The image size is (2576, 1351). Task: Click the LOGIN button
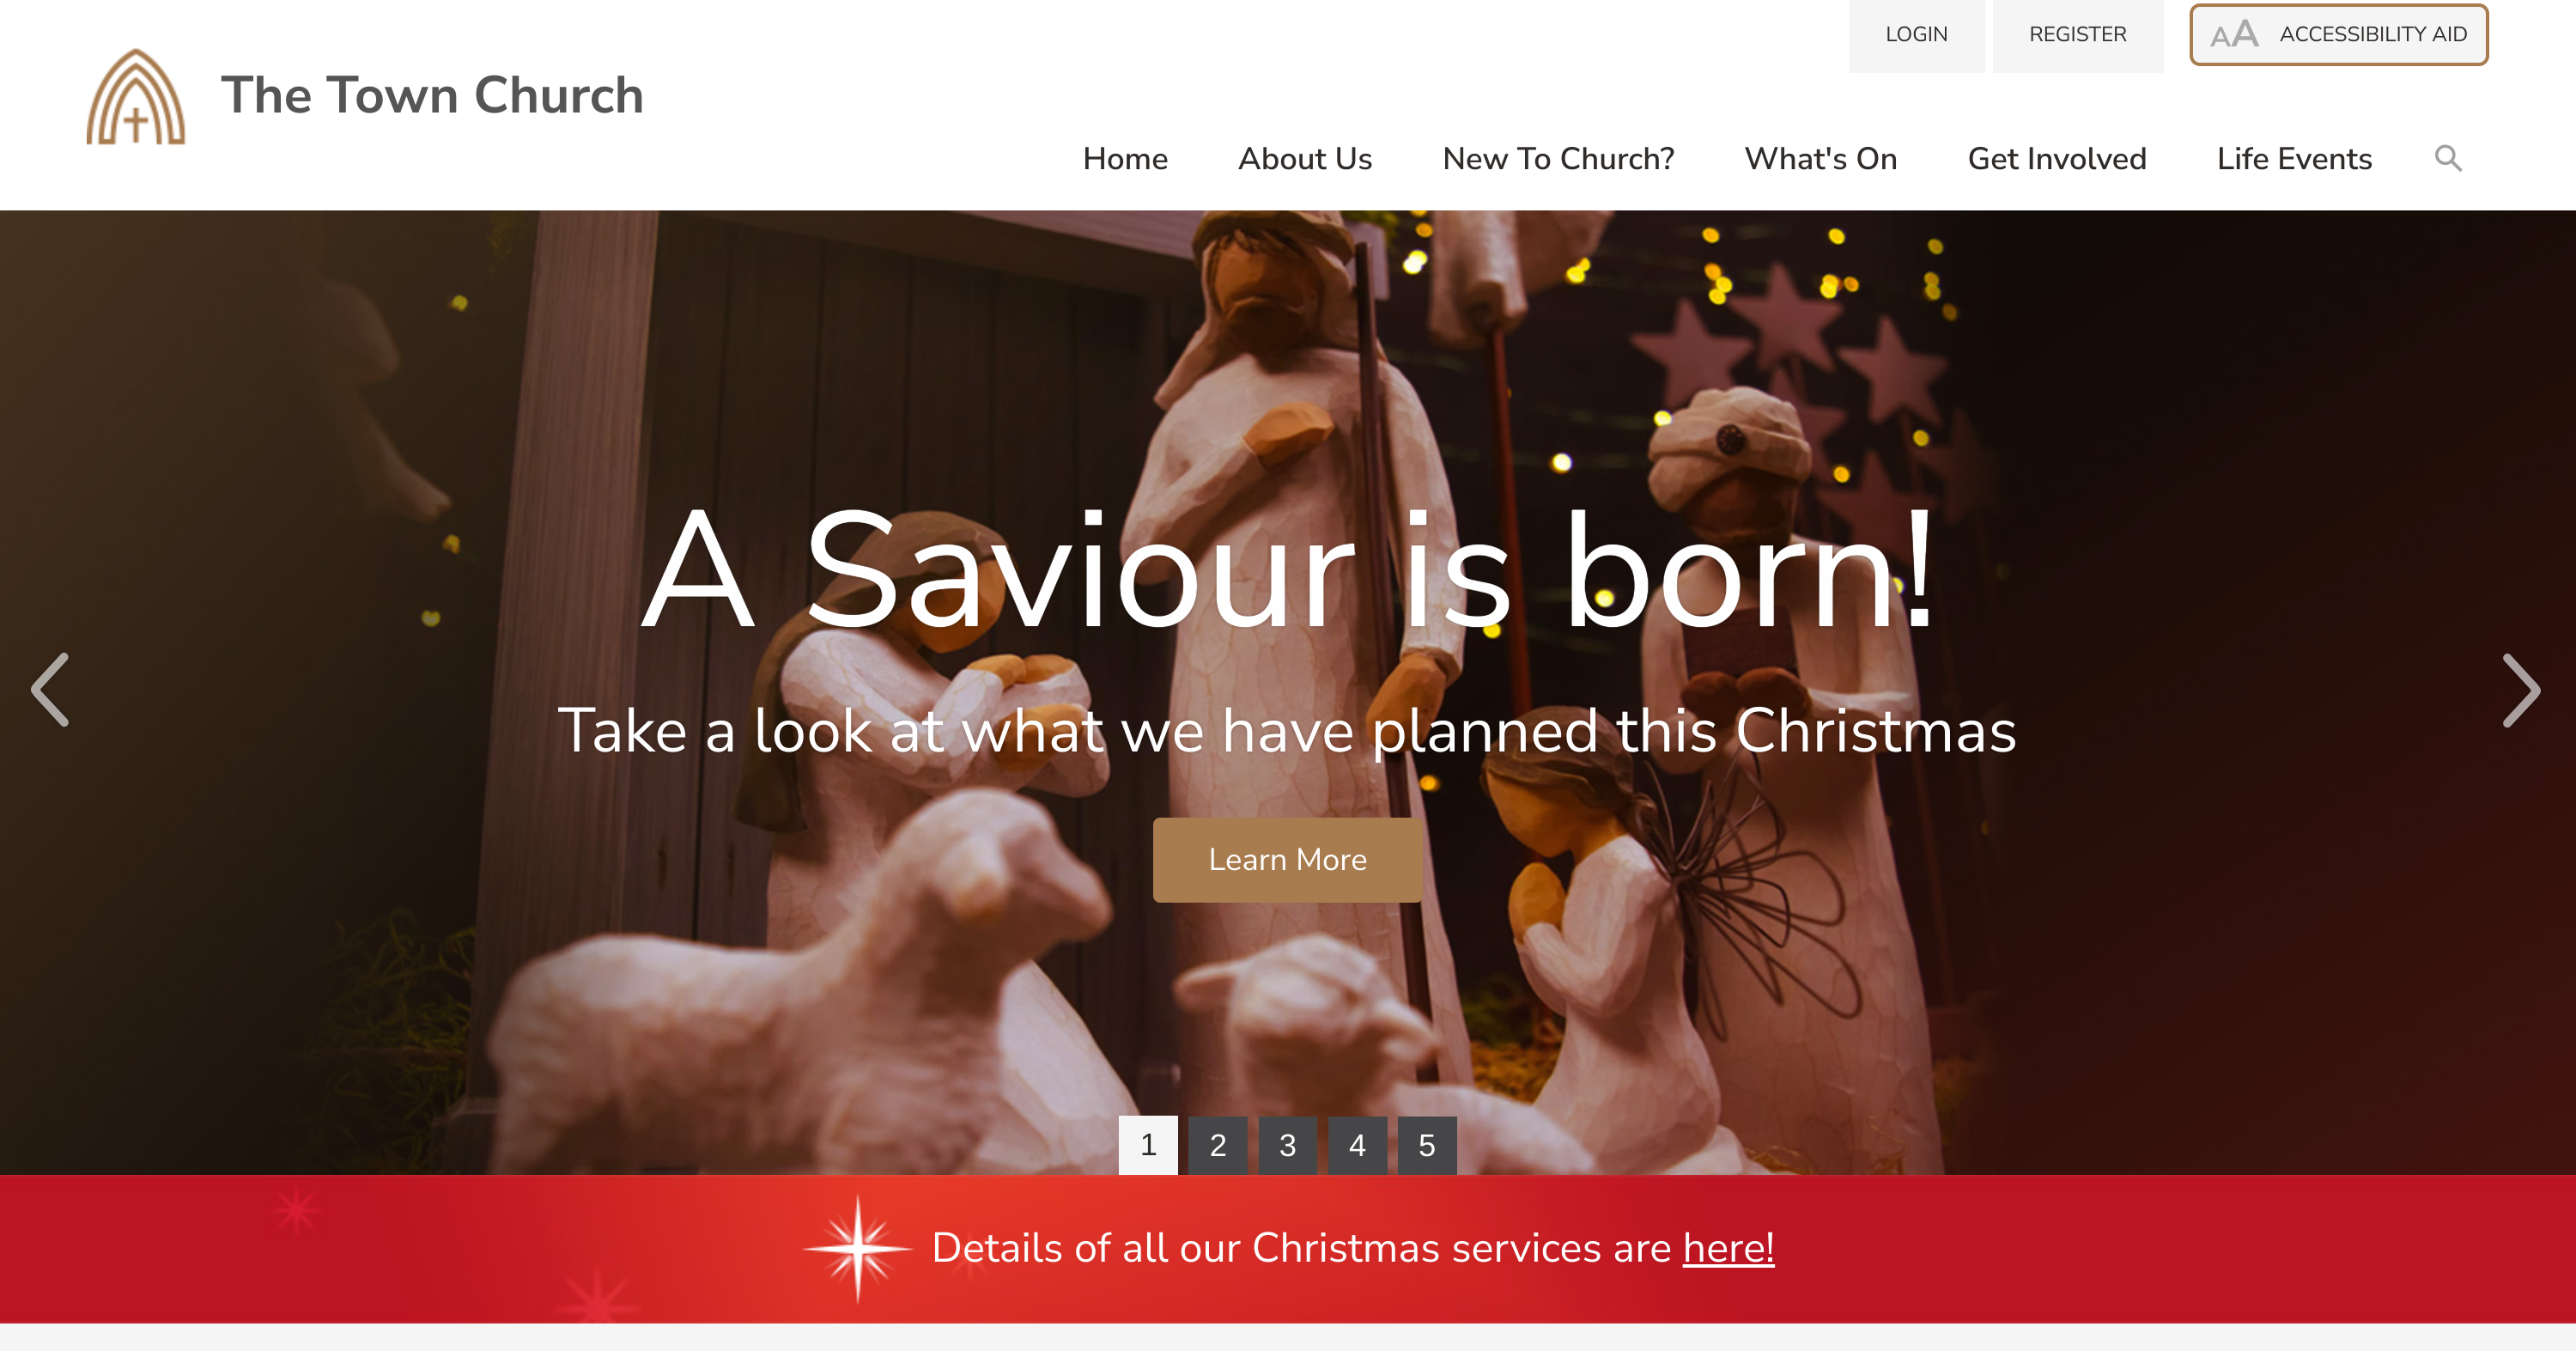pos(1916,35)
